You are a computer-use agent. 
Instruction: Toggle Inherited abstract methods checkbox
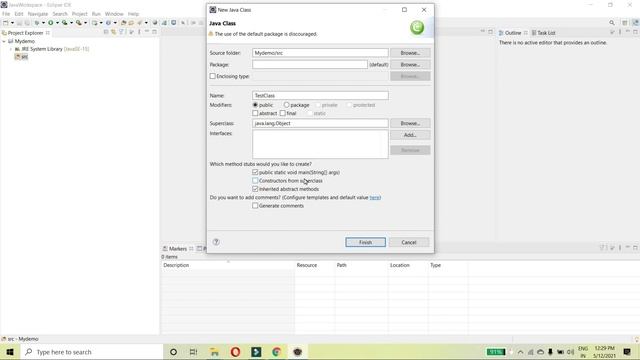[256, 189]
